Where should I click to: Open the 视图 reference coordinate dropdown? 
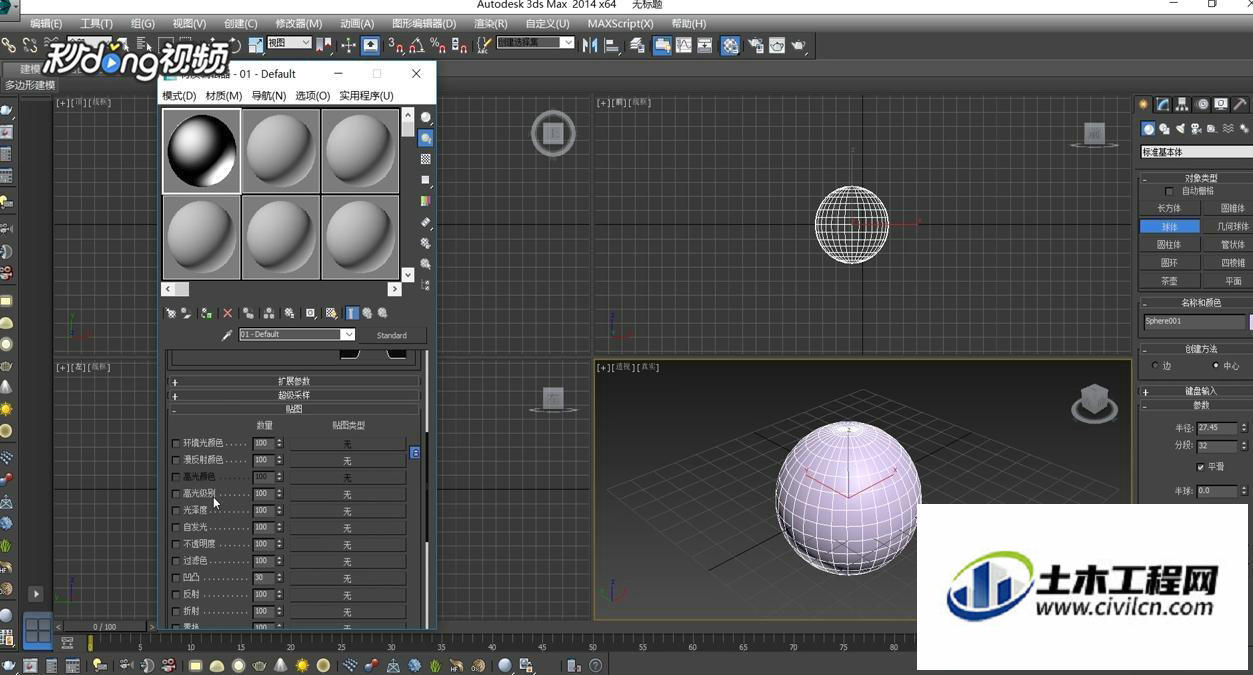[289, 43]
